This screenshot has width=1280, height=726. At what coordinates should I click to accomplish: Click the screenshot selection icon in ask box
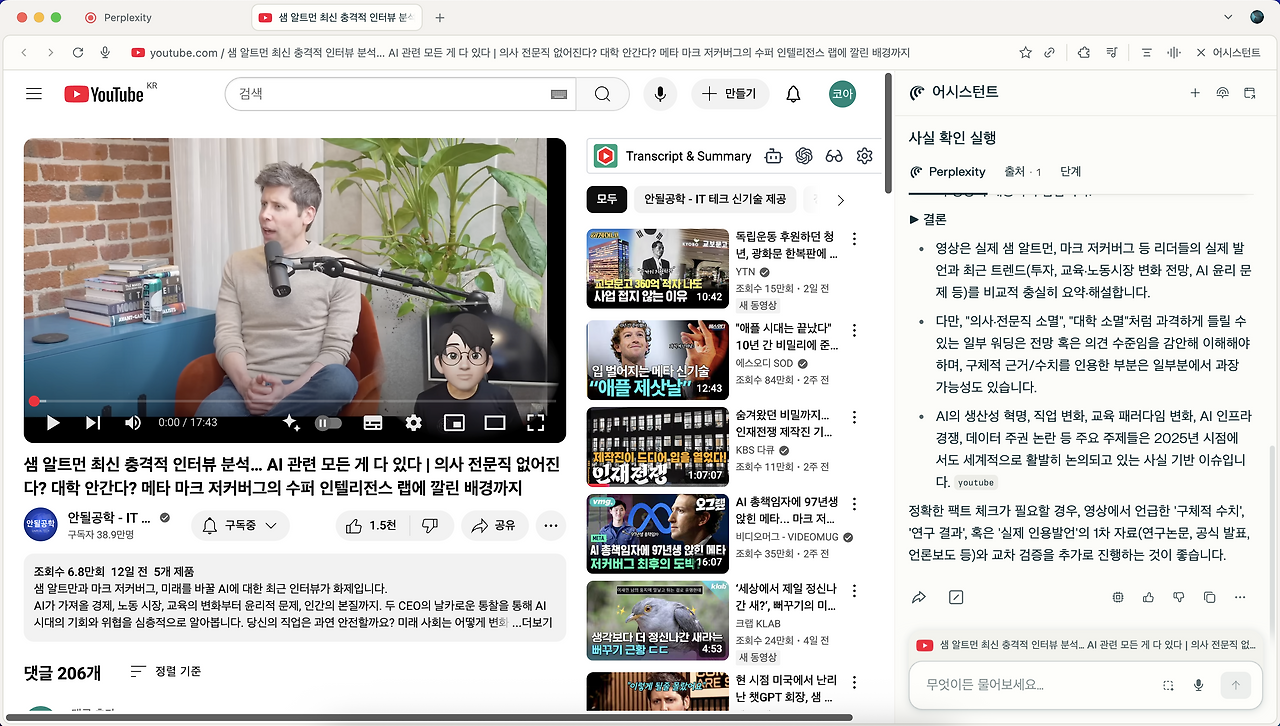[1168, 685]
